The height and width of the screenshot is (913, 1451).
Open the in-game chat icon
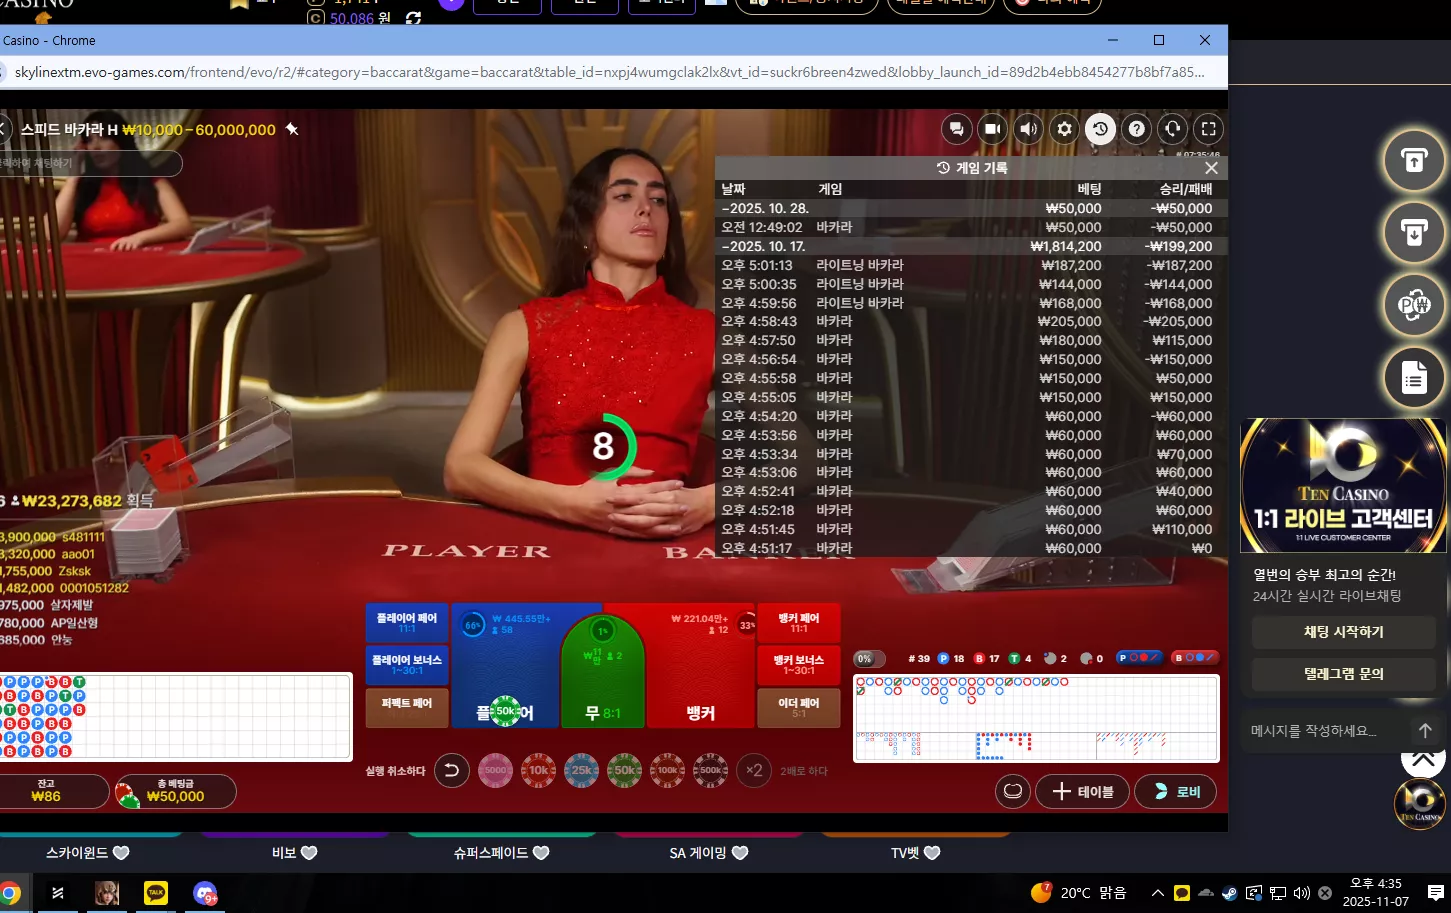click(957, 129)
